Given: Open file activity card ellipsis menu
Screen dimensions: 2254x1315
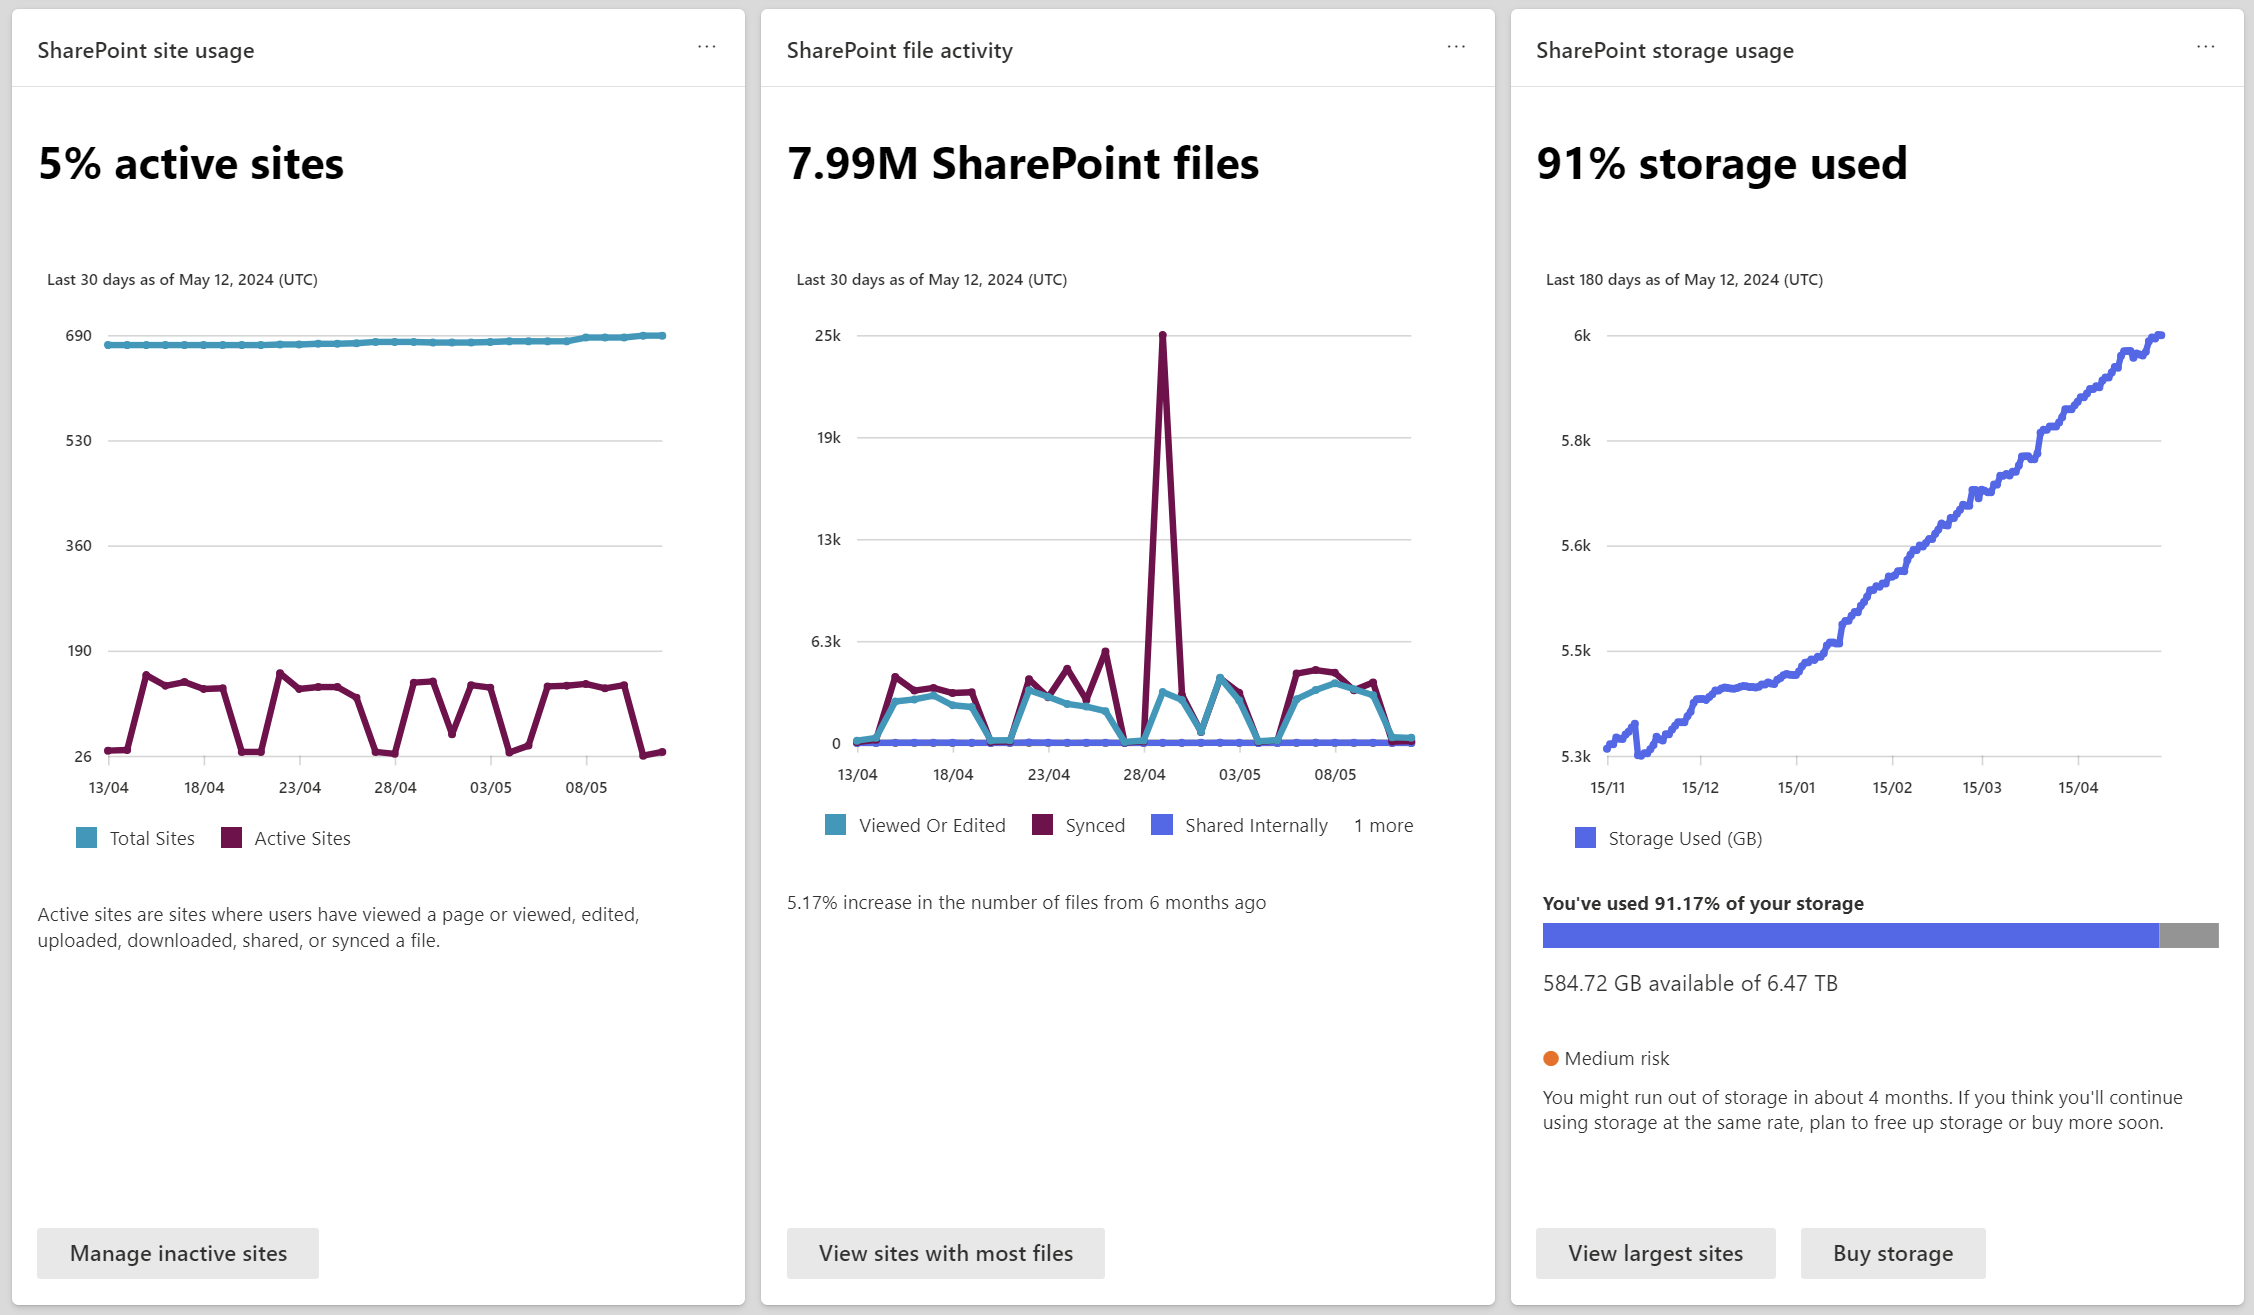Looking at the screenshot, I should [x=1455, y=47].
